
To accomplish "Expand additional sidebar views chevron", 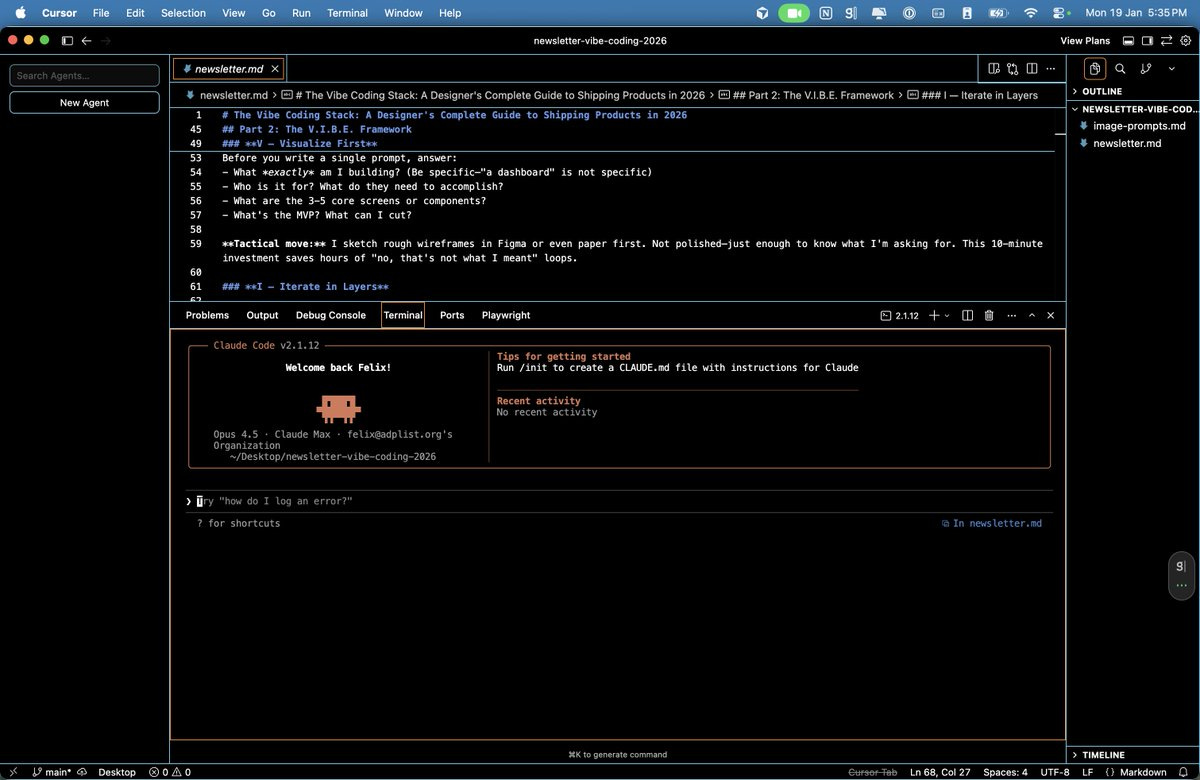I will 1172,69.
